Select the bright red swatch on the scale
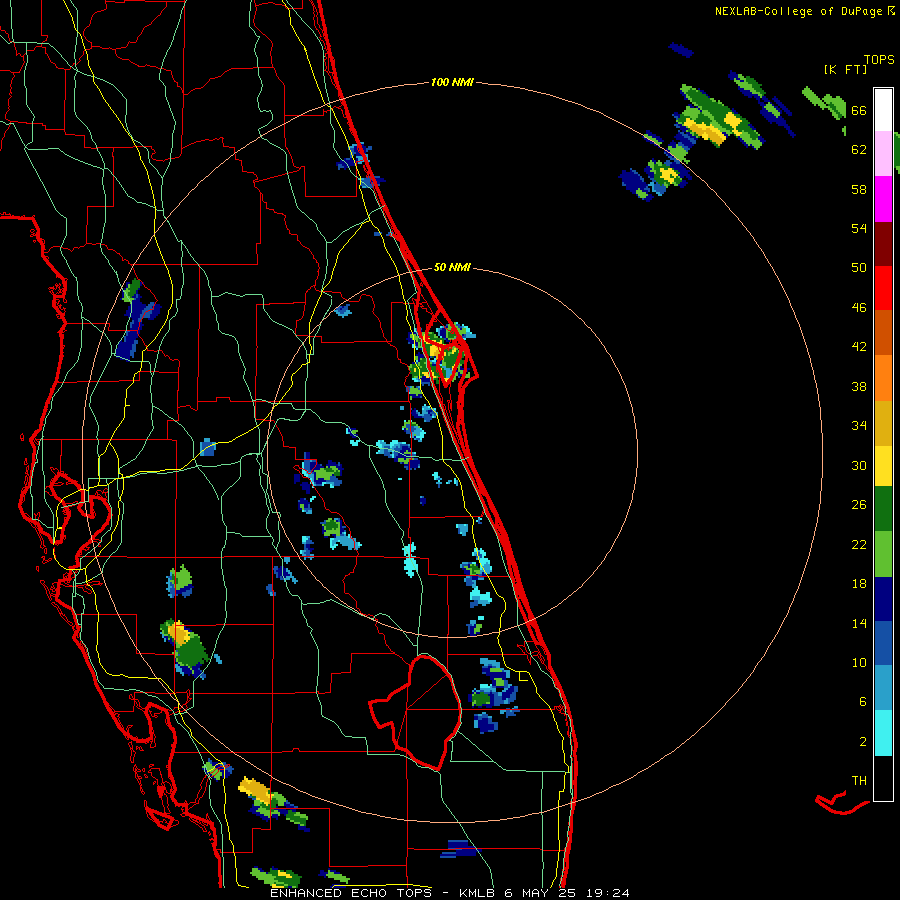 point(883,288)
